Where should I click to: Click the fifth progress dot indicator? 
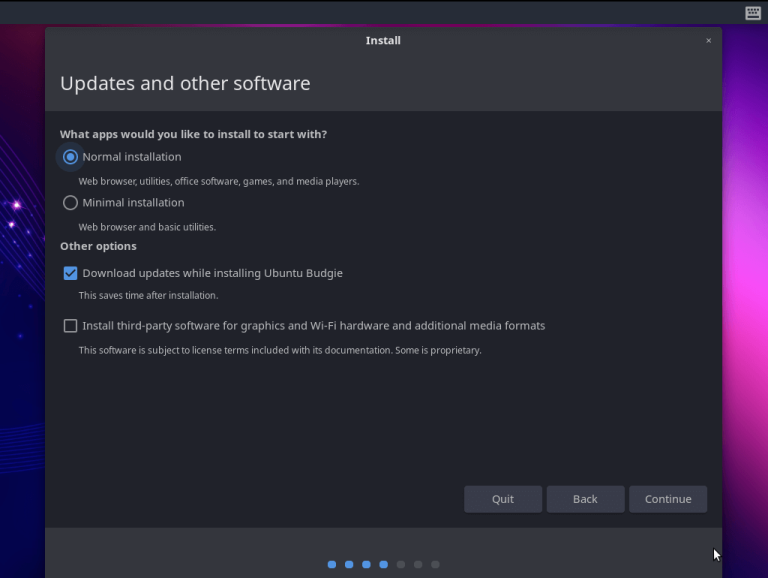tap(401, 565)
